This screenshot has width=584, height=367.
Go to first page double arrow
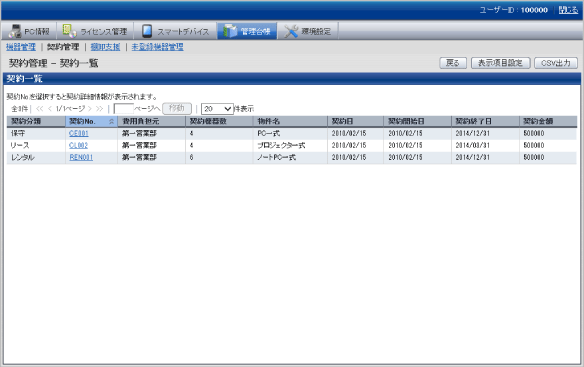[x=39, y=109]
